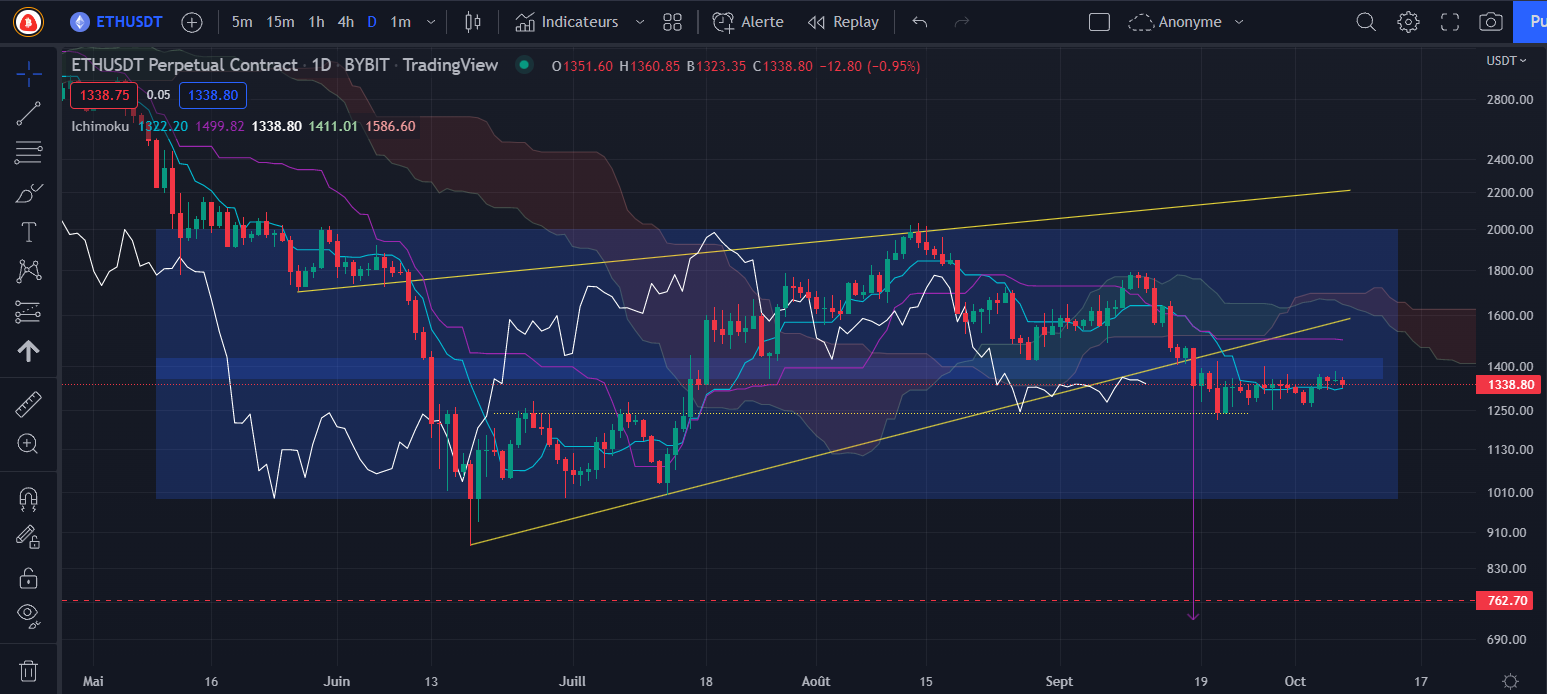Viewport: 1547px width, 694px height.
Task: Select the Fibonacci retracement tool
Action: [28, 152]
